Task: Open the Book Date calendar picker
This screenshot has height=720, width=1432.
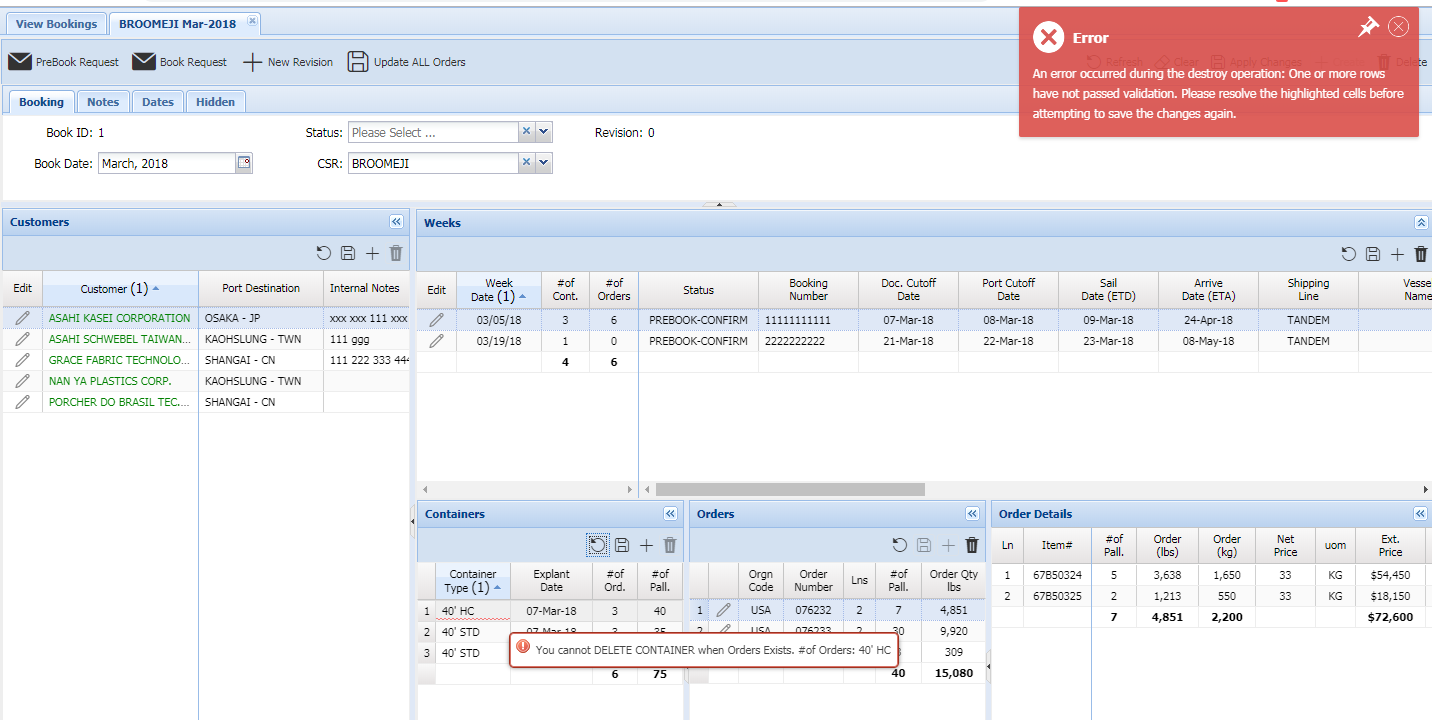Action: (244, 163)
